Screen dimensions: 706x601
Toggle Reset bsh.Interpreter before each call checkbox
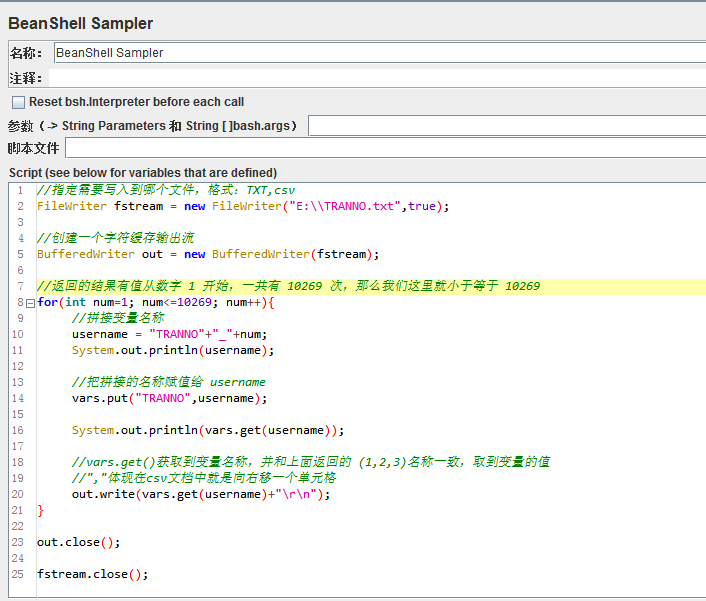point(18,102)
